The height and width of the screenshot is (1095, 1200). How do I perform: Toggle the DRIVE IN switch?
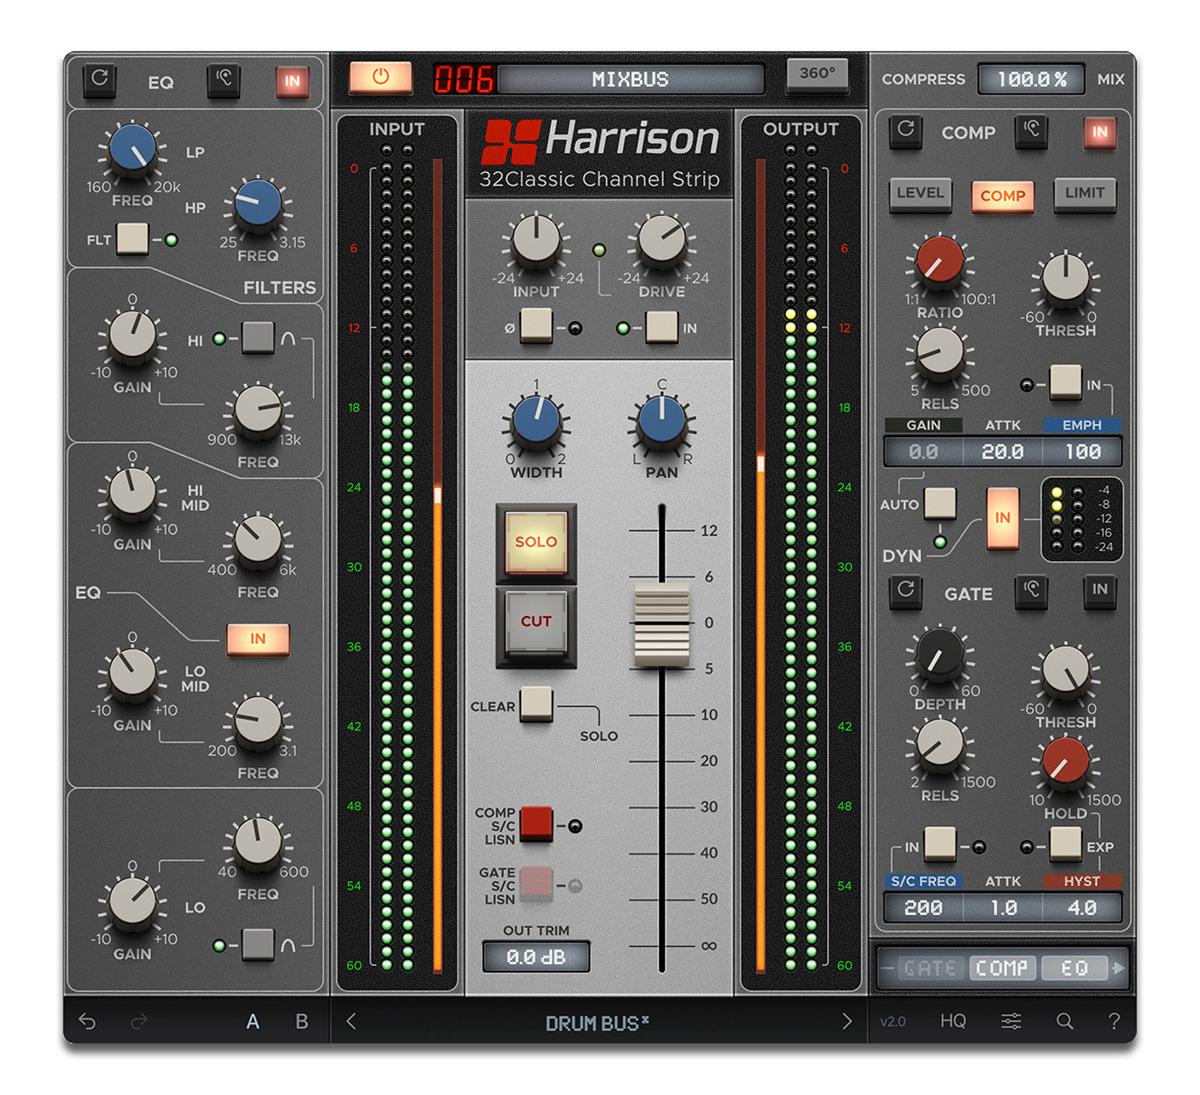click(661, 326)
